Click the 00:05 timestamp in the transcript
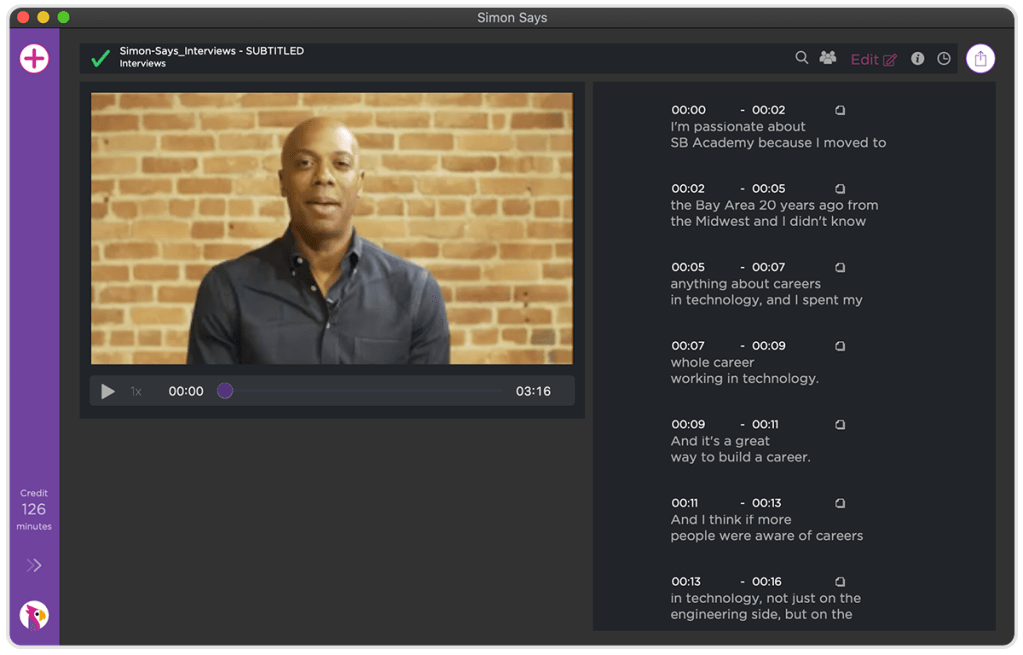The image size is (1023, 655). (x=690, y=267)
